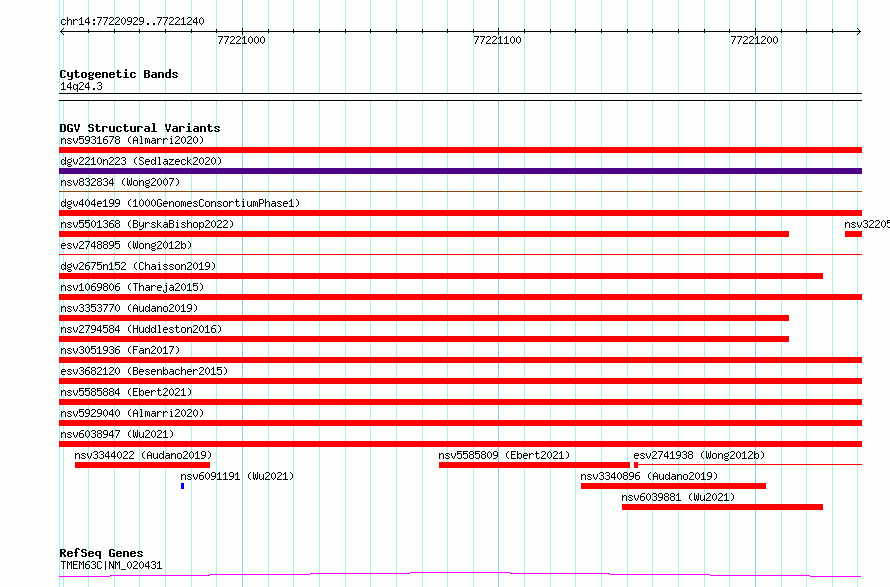Select the DGV Structural Variants track title
Viewport: 890px width, 587px height.
140,128
